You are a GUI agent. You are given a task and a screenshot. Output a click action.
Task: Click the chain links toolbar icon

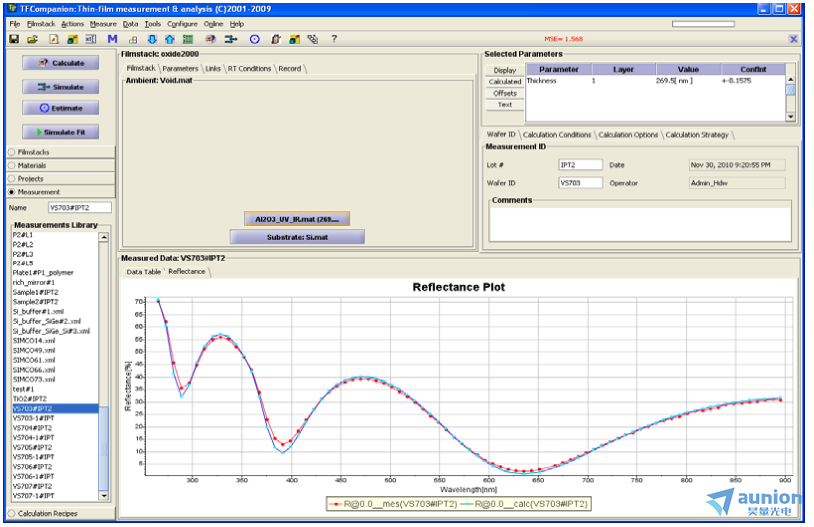(313, 39)
